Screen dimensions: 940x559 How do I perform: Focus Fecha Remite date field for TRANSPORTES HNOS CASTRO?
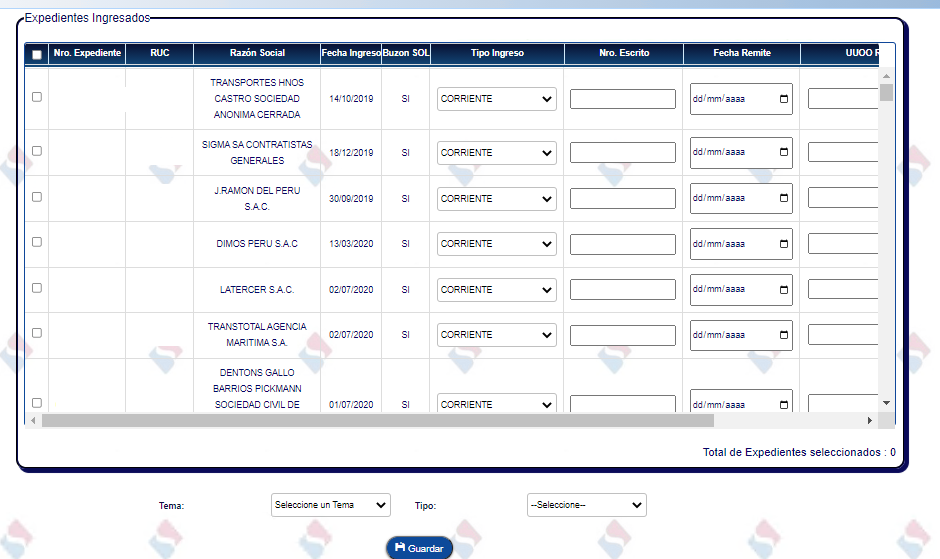click(x=741, y=99)
